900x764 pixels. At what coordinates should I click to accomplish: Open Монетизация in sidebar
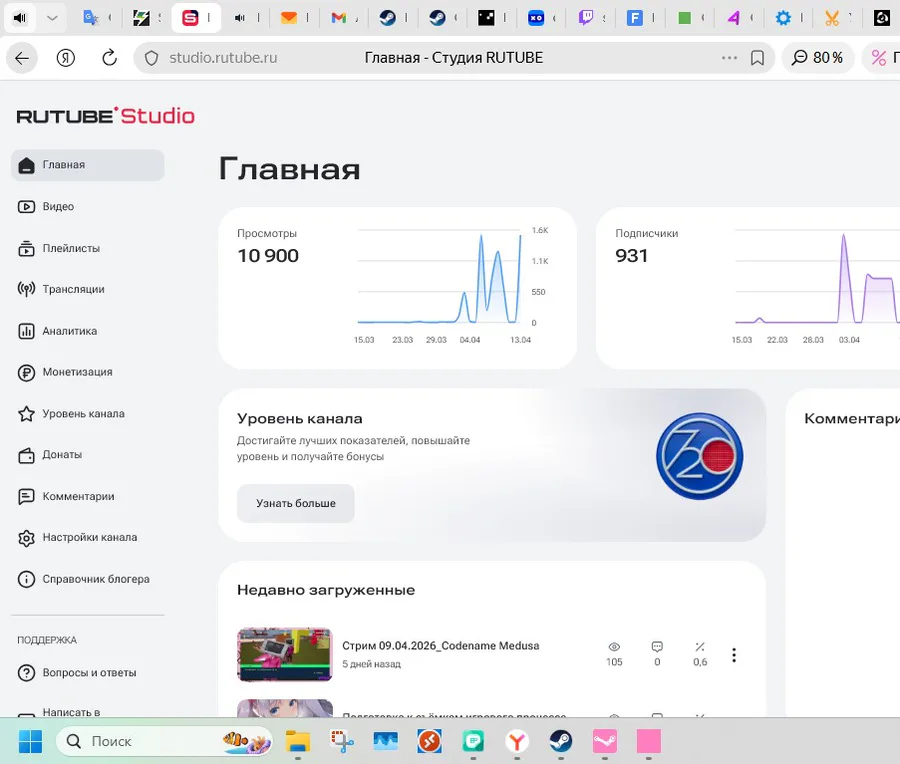click(87, 372)
